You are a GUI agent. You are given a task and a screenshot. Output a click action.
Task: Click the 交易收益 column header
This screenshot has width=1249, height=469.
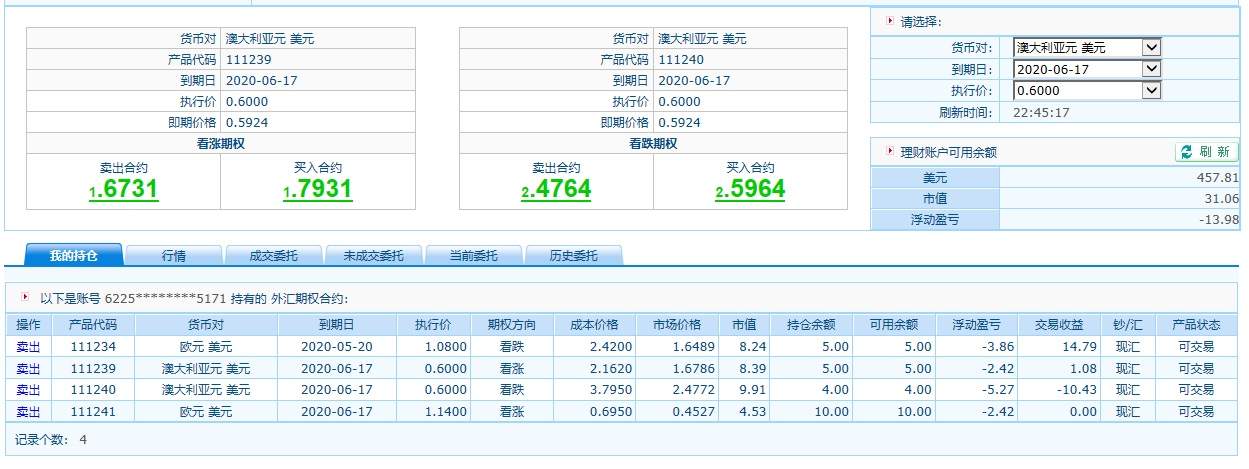pyautogui.click(x=1059, y=325)
